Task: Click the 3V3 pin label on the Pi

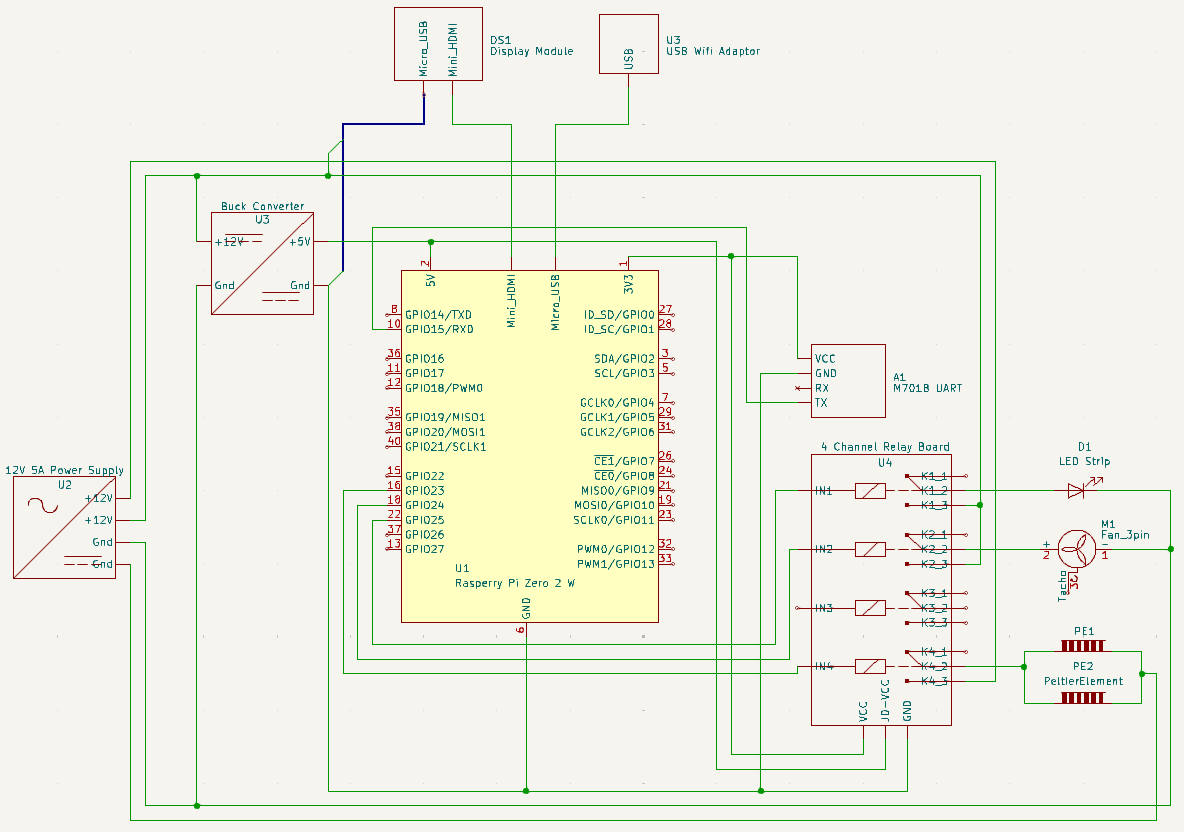Action: pos(628,284)
